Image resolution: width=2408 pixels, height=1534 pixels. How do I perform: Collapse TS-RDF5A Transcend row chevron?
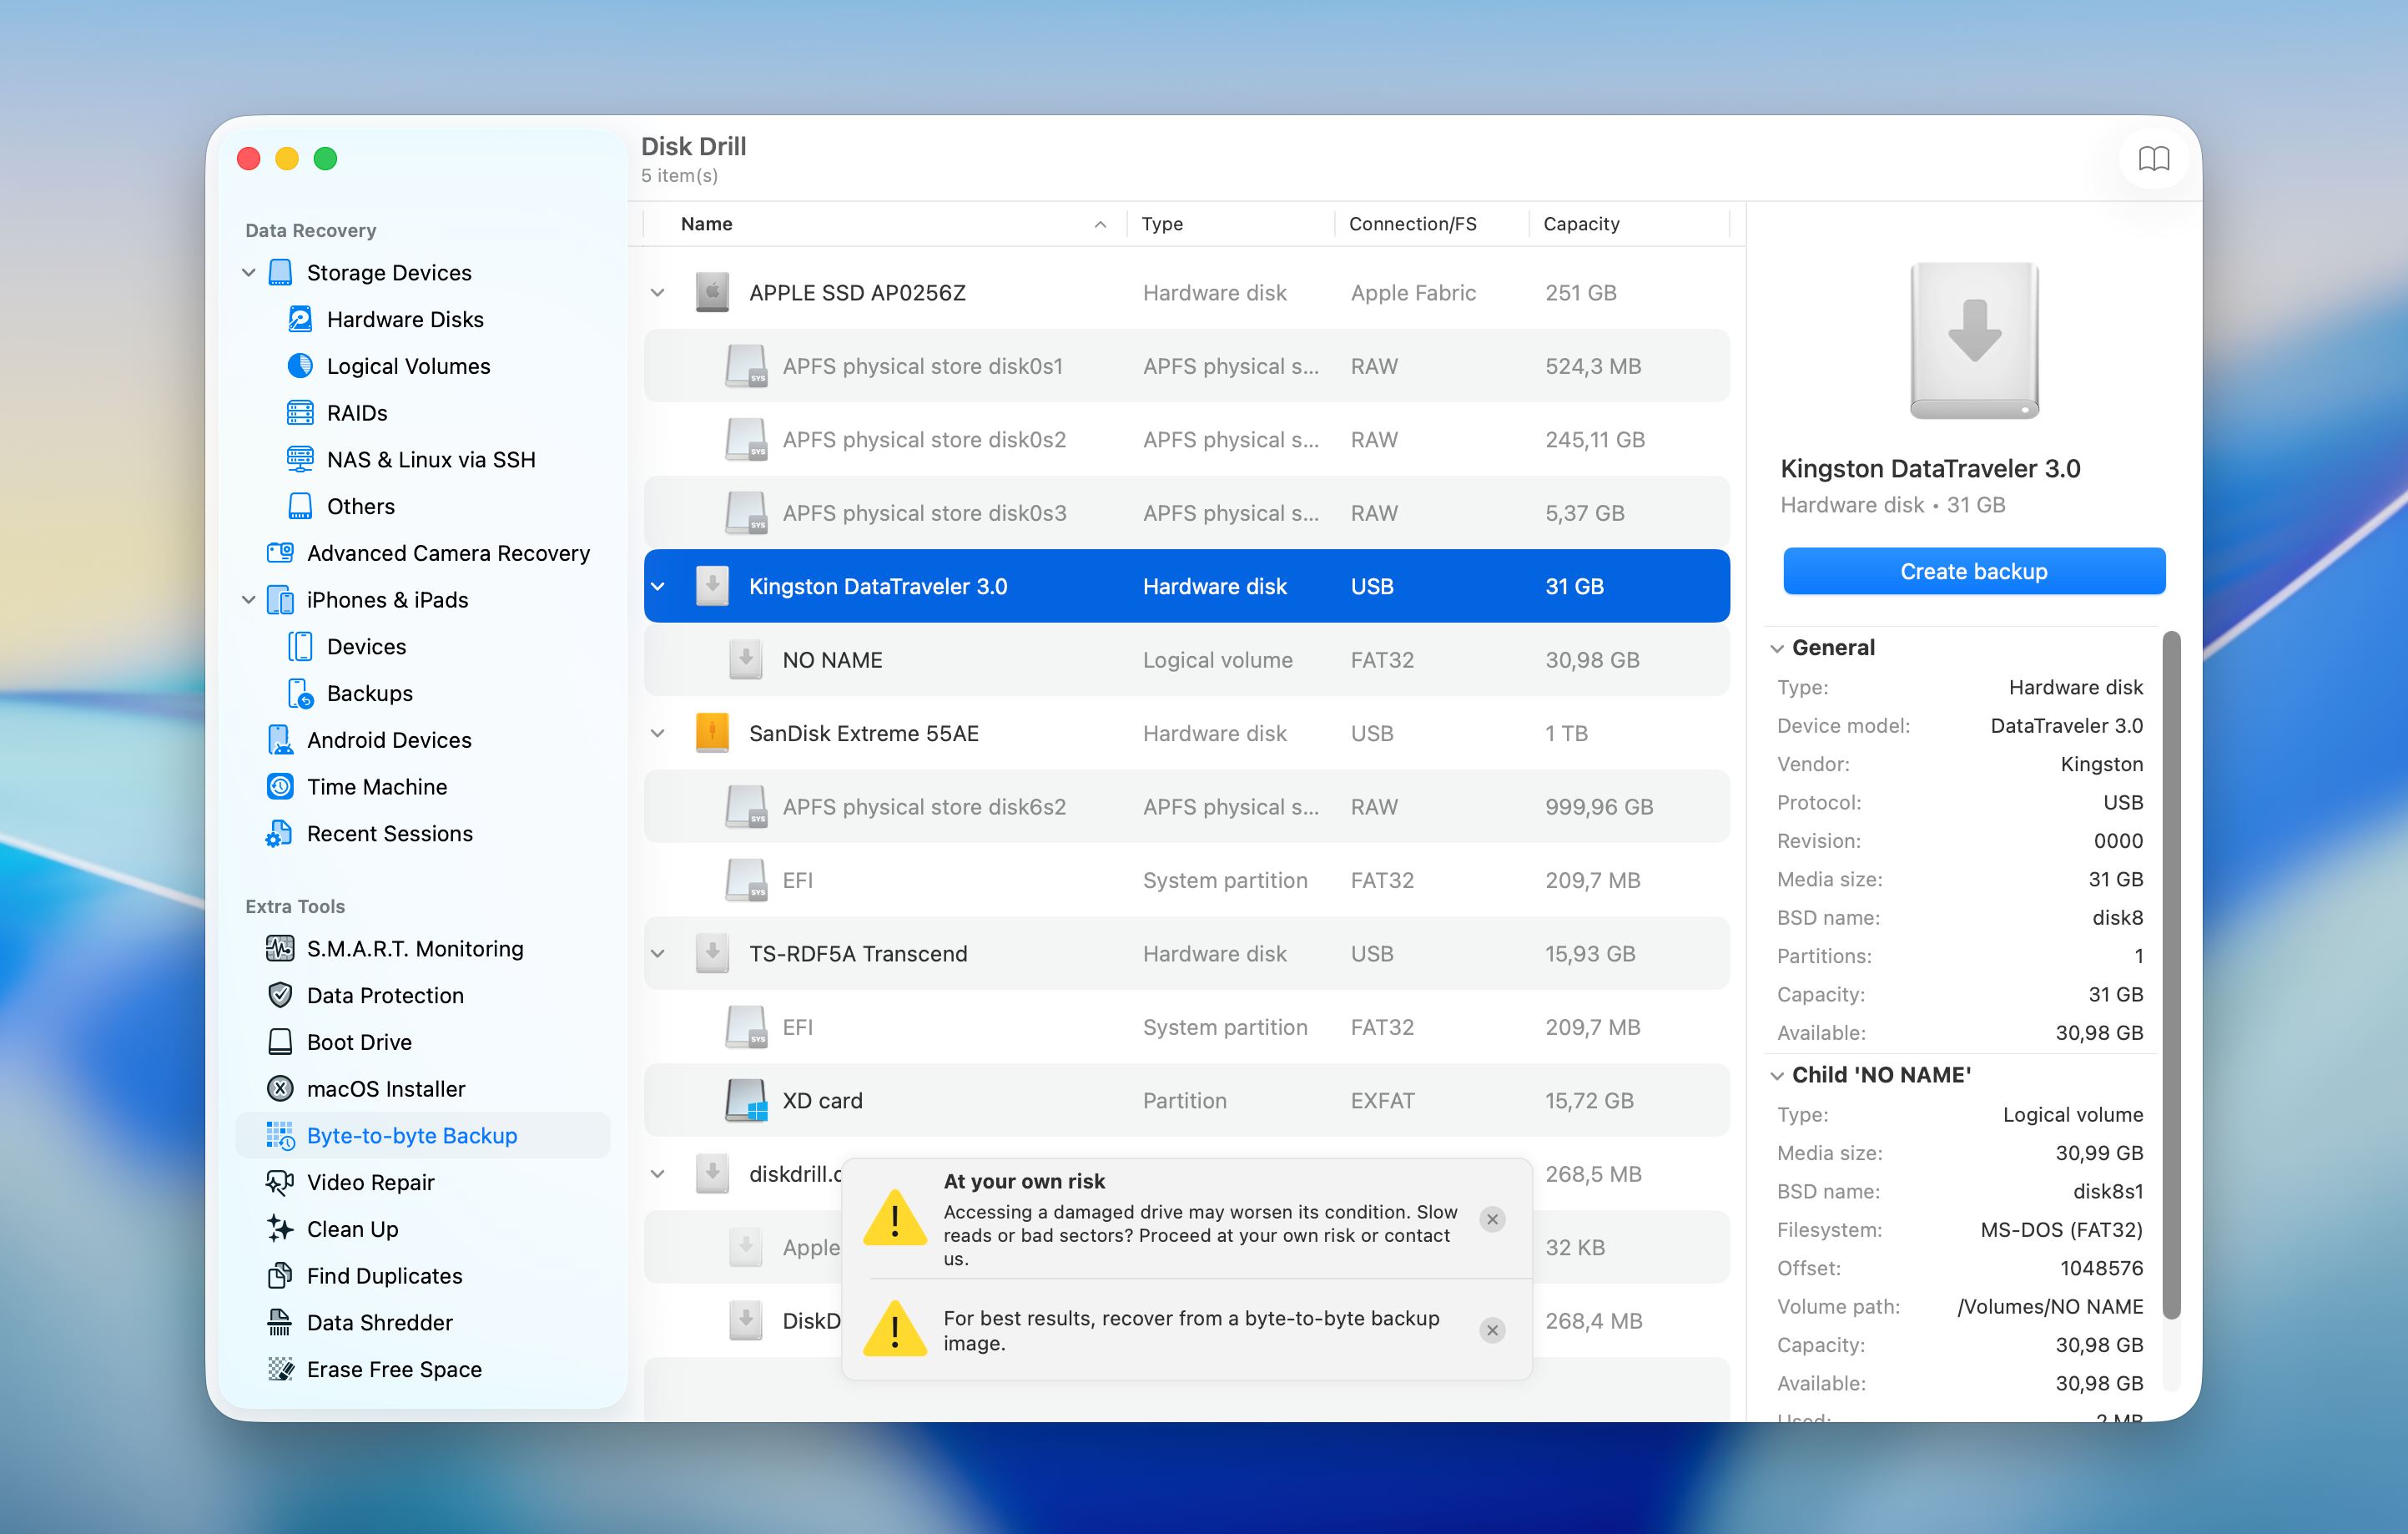657,953
